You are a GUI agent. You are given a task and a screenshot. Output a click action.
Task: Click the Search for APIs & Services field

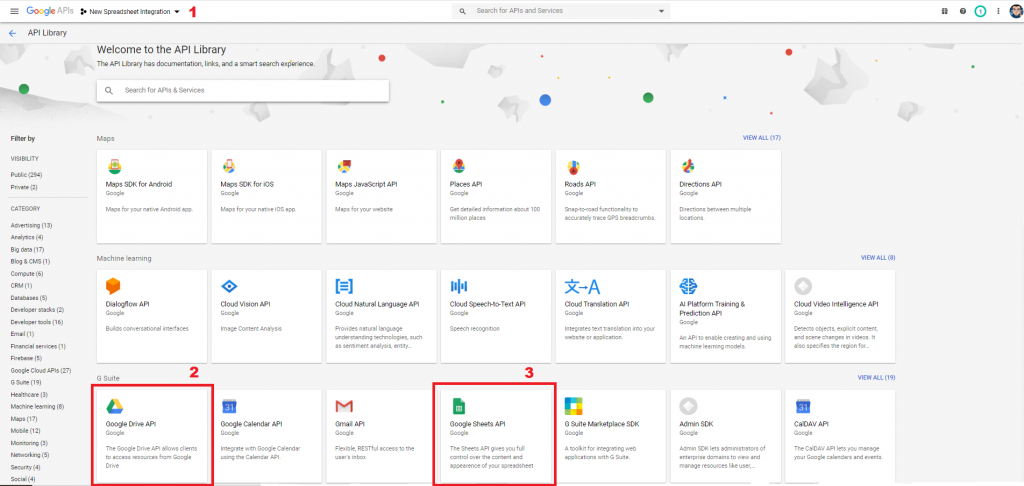click(x=243, y=91)
